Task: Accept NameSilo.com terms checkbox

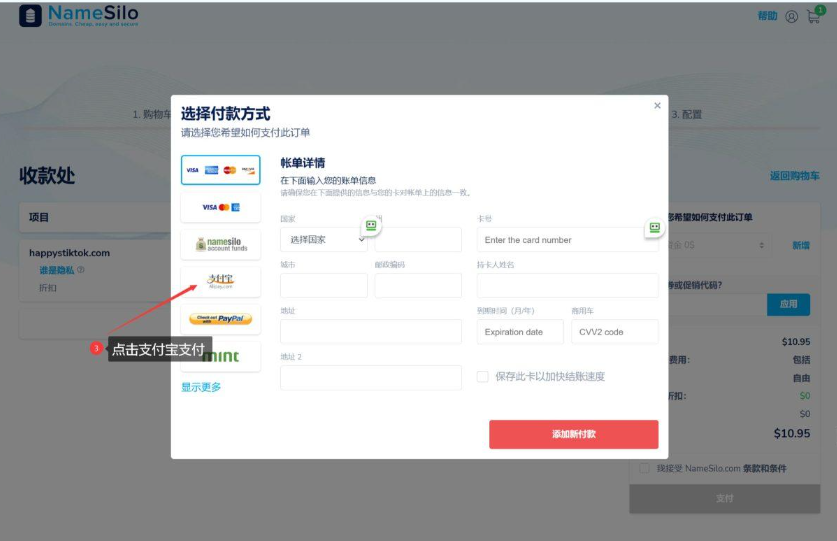Action: tap(644, 468)
